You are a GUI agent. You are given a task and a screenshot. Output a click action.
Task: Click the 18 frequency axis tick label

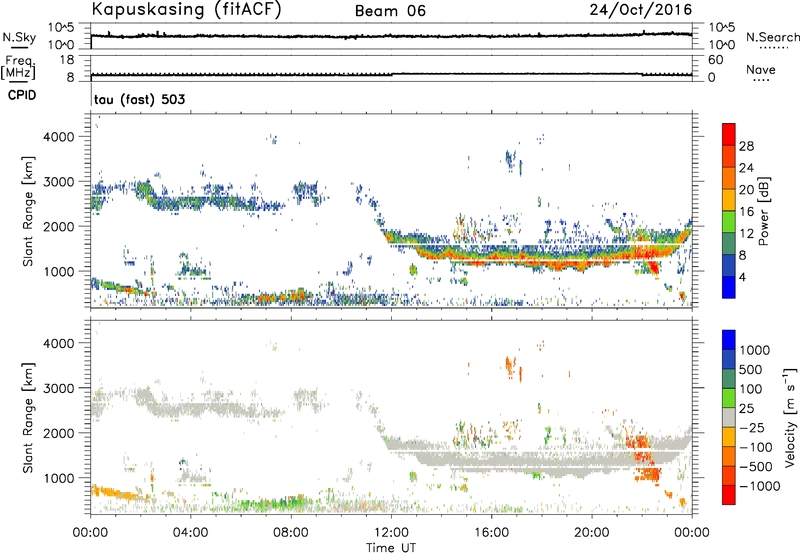coord(67,60)
